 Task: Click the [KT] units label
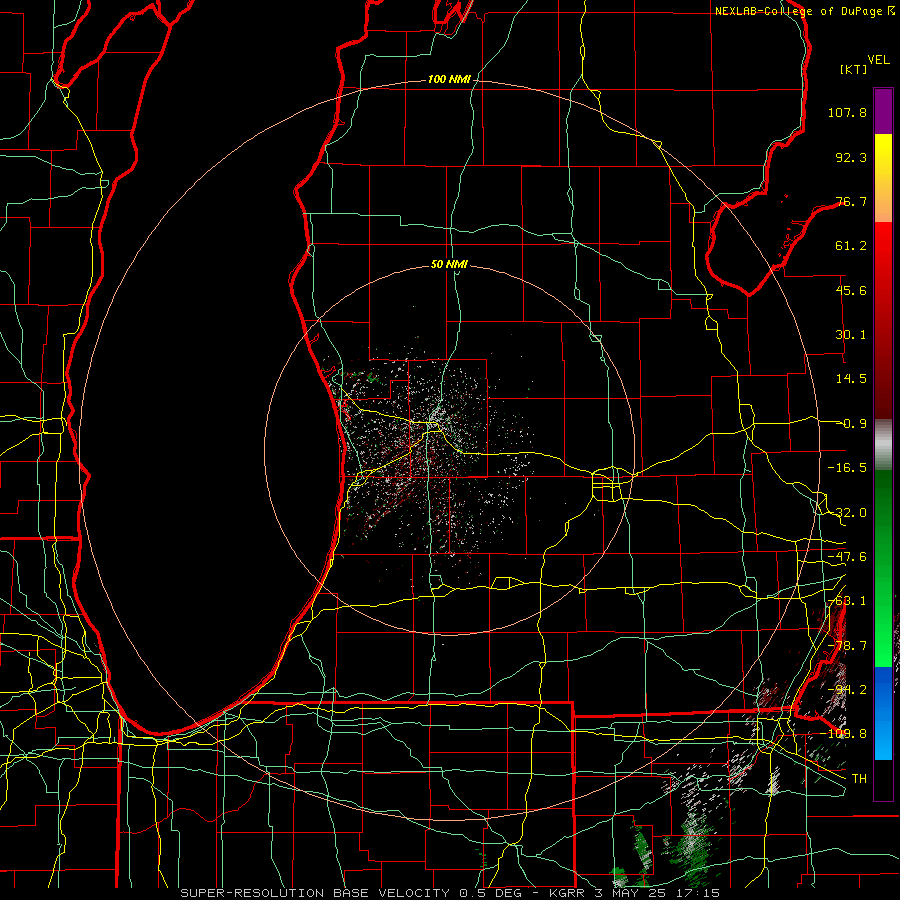[854, 69]
